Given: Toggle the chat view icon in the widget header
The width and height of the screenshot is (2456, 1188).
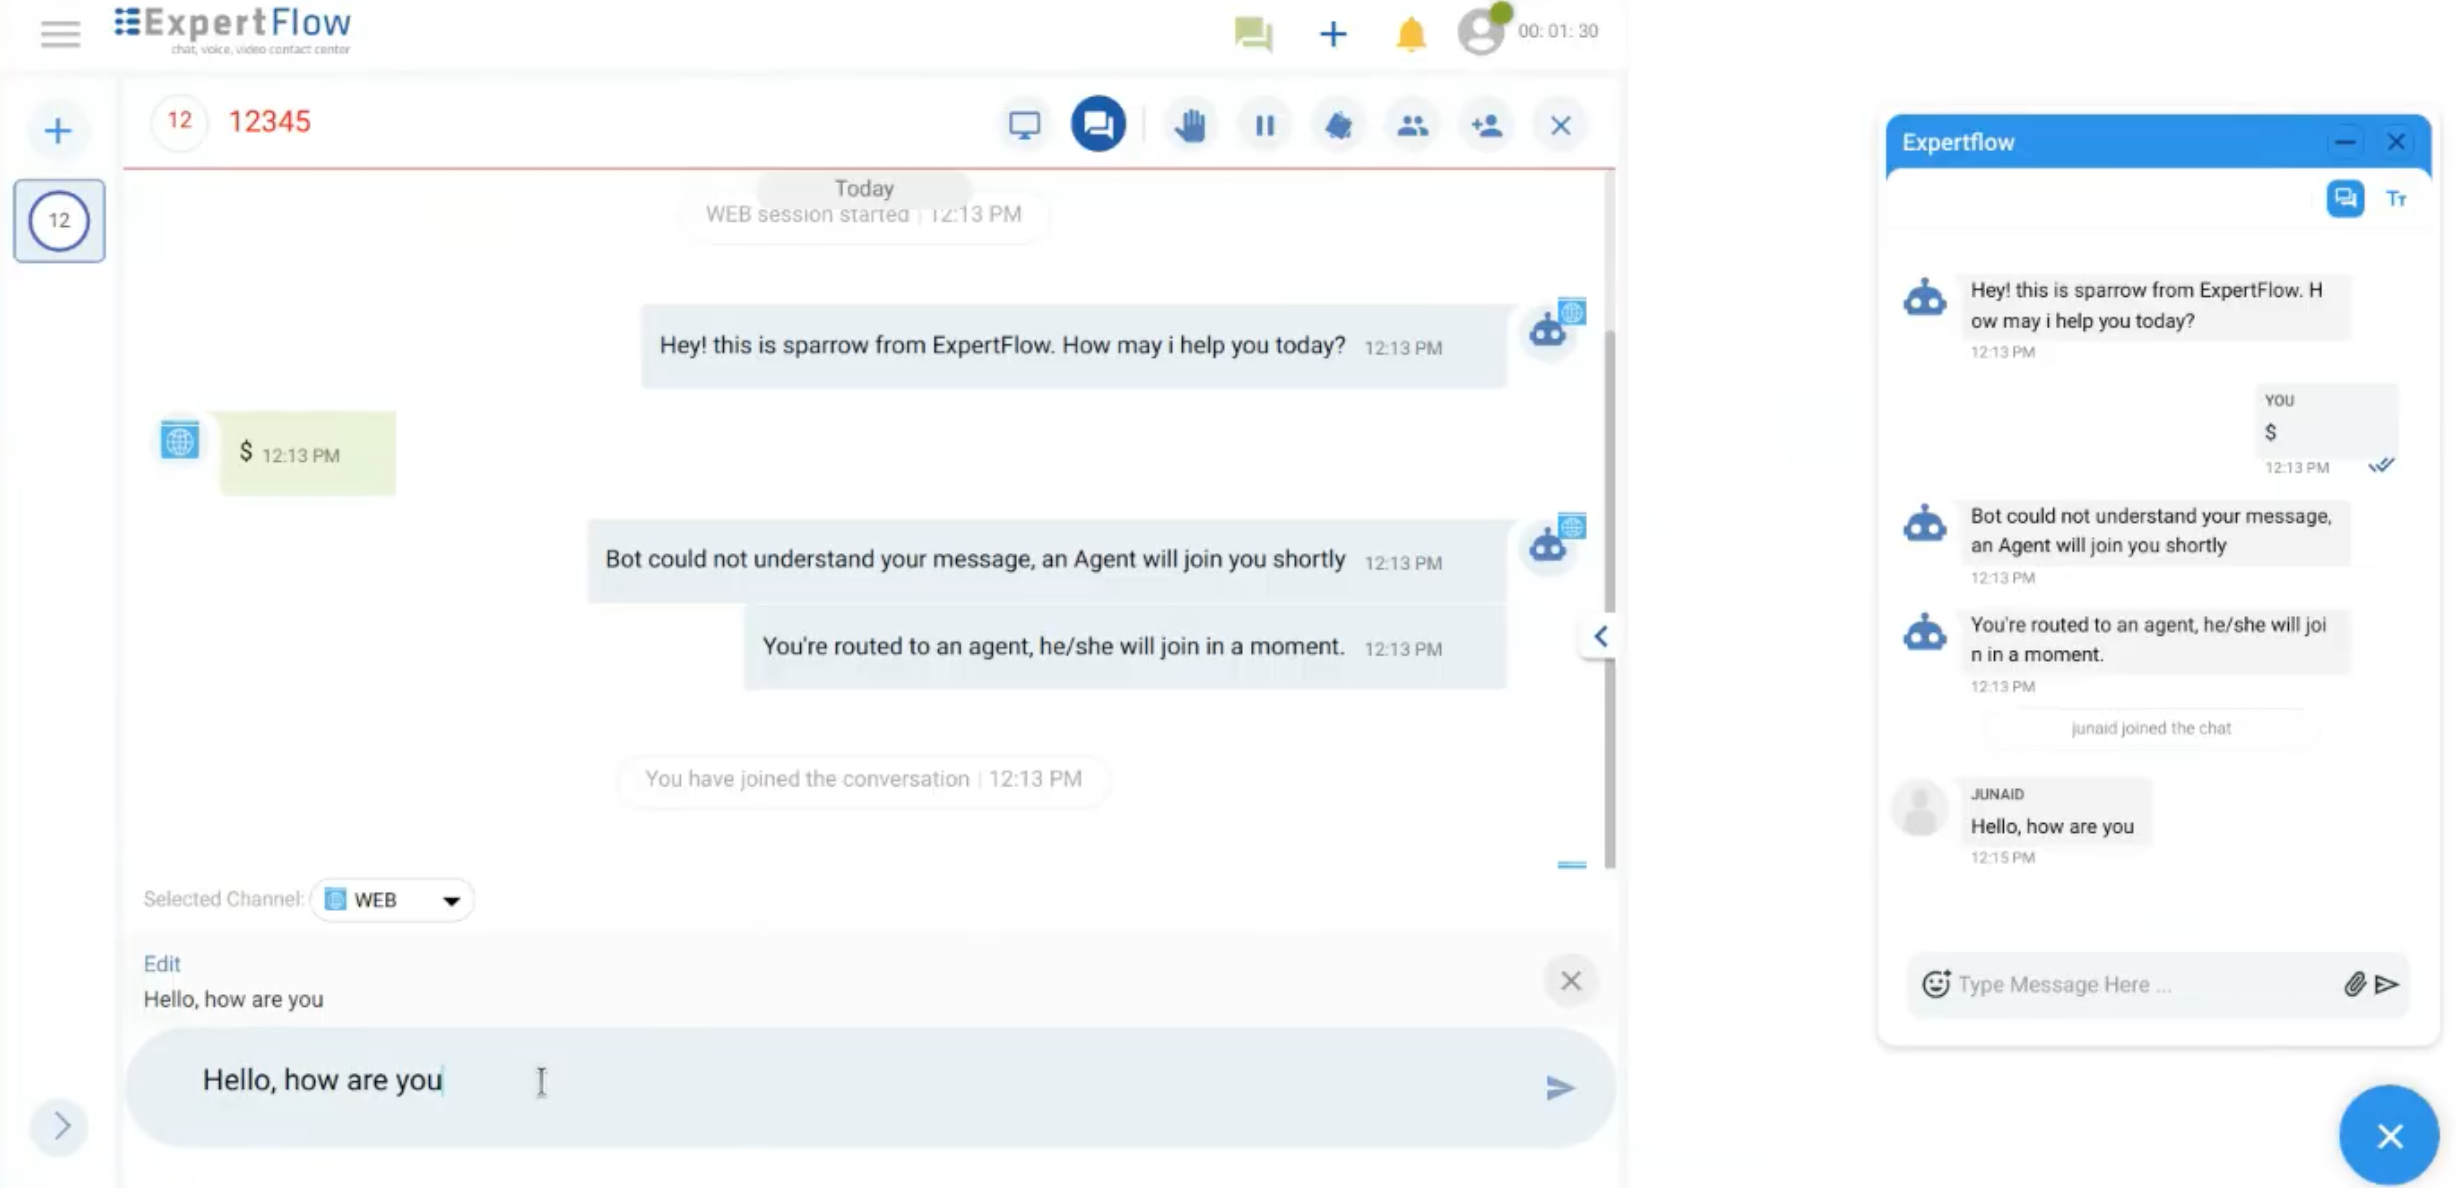Looking at the screenshot, I should pyautogui.click(x=2345, y=198).
